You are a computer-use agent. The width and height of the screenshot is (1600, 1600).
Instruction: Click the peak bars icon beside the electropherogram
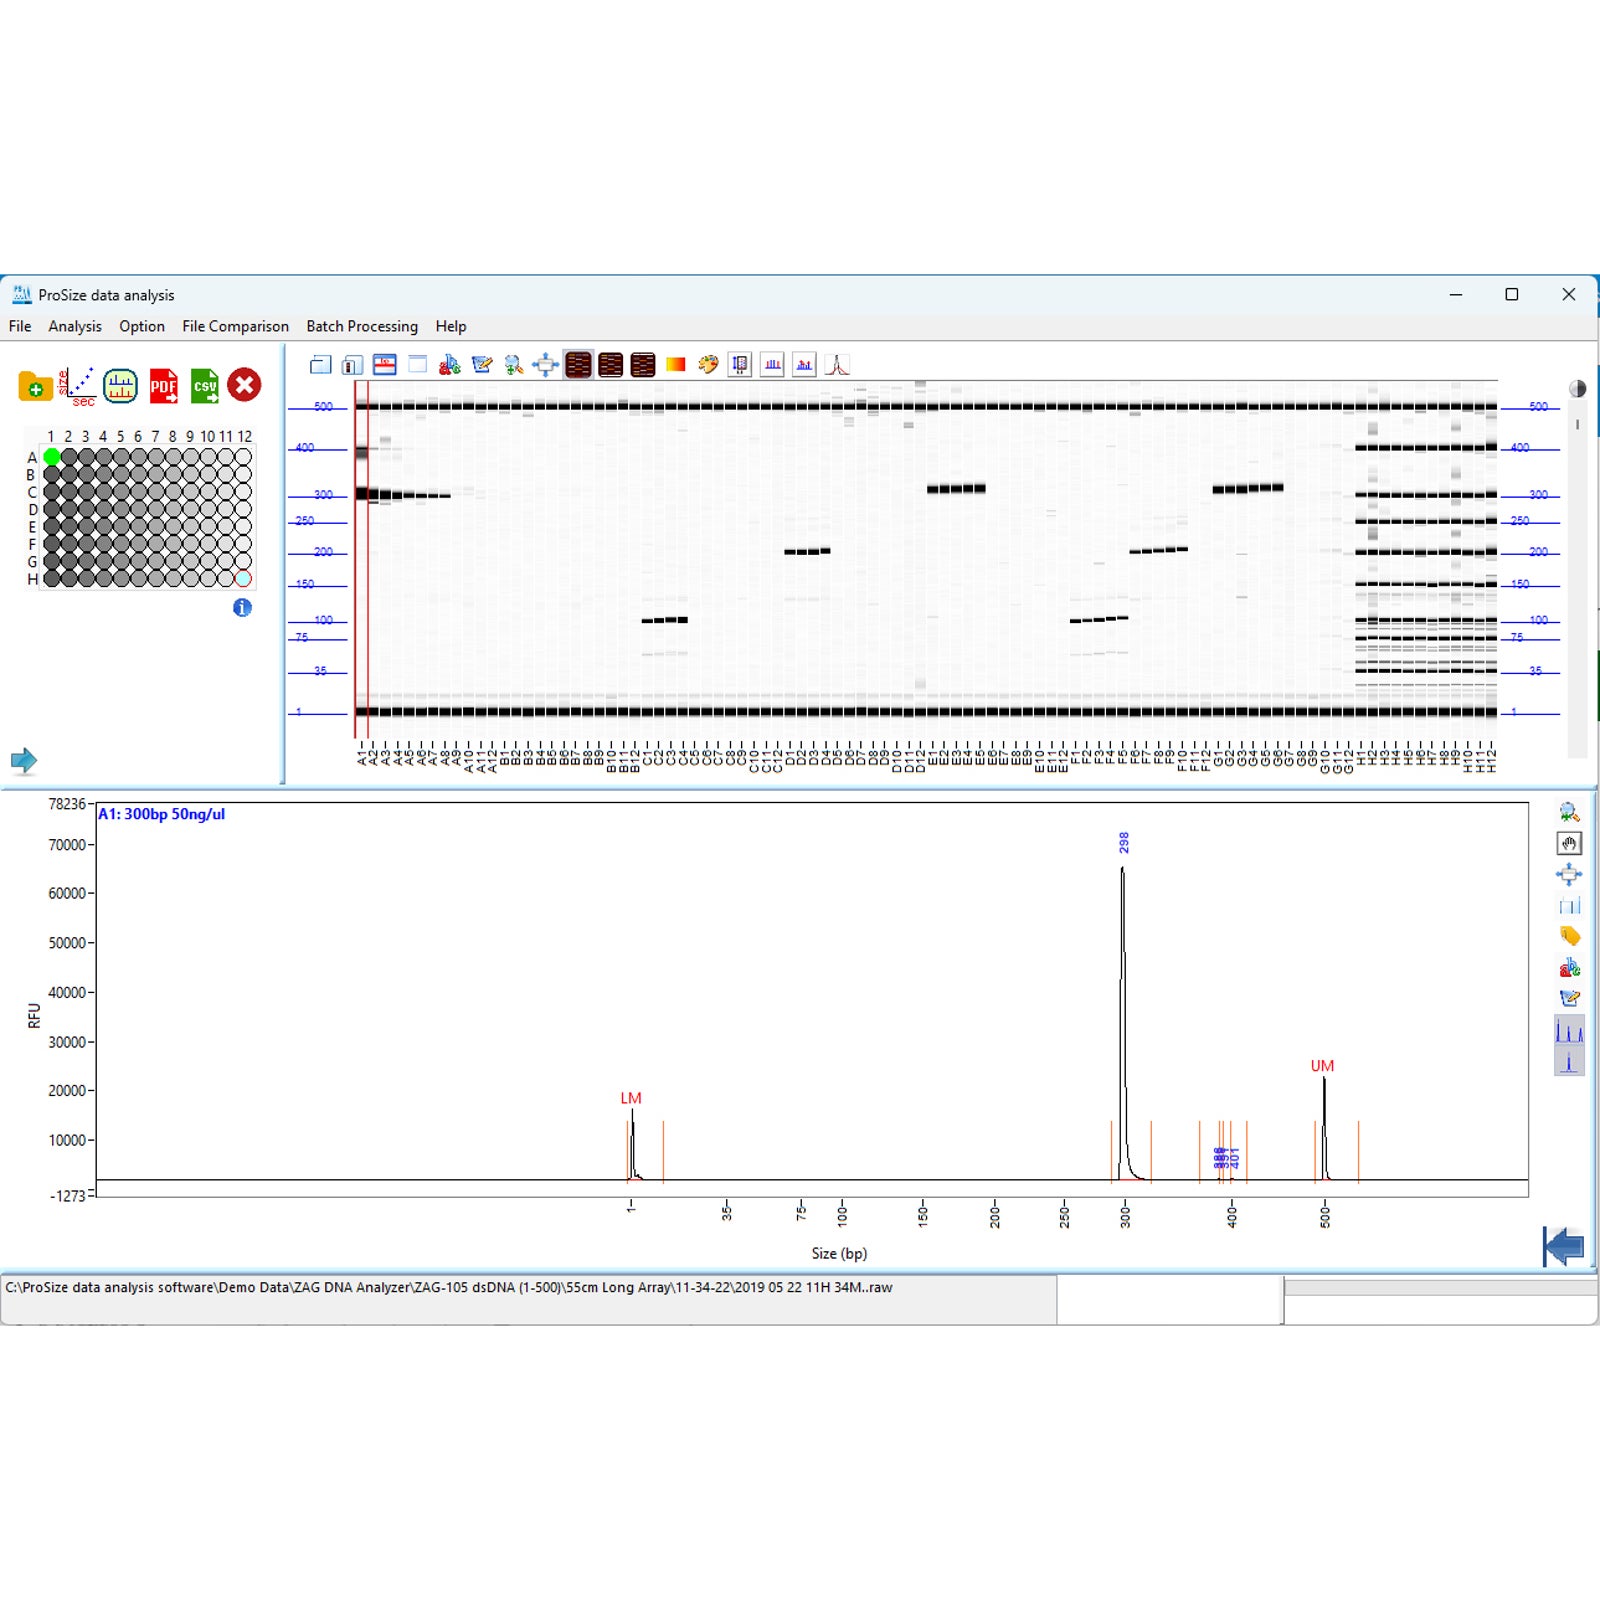(1569, 906)
